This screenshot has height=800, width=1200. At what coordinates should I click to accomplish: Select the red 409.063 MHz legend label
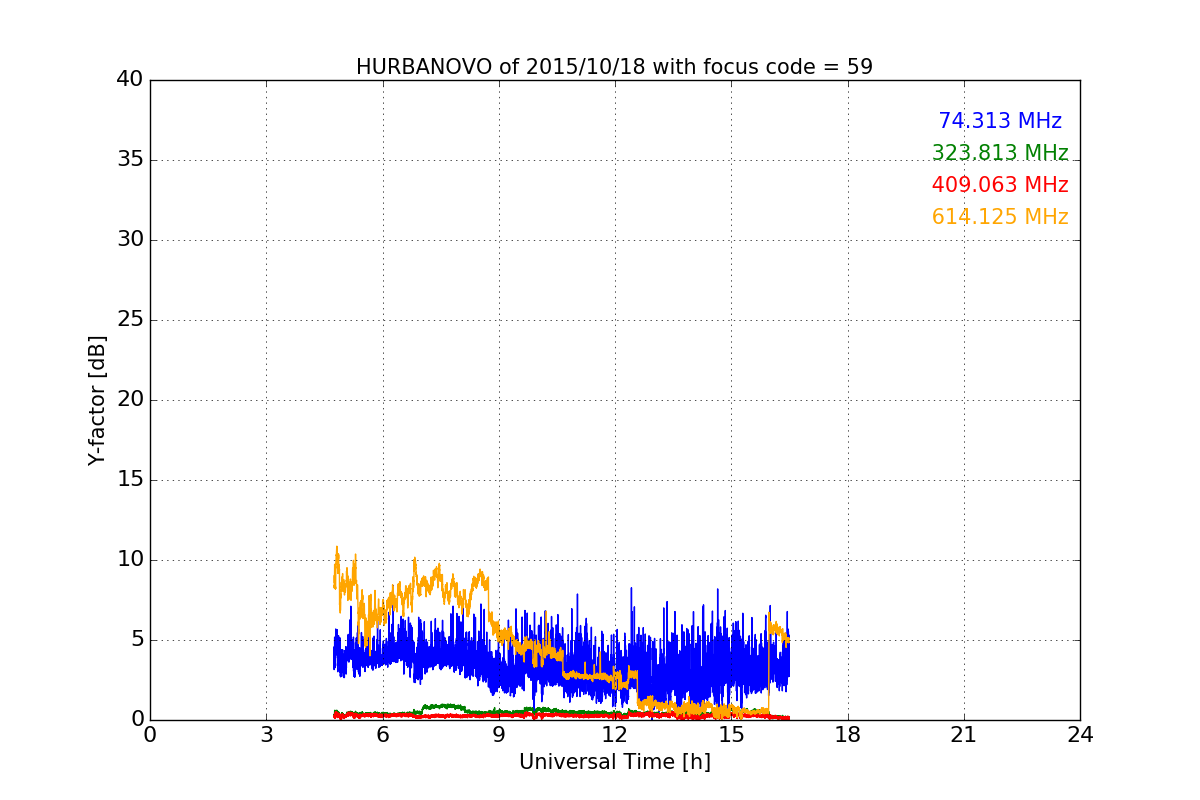pos(1000,185)
